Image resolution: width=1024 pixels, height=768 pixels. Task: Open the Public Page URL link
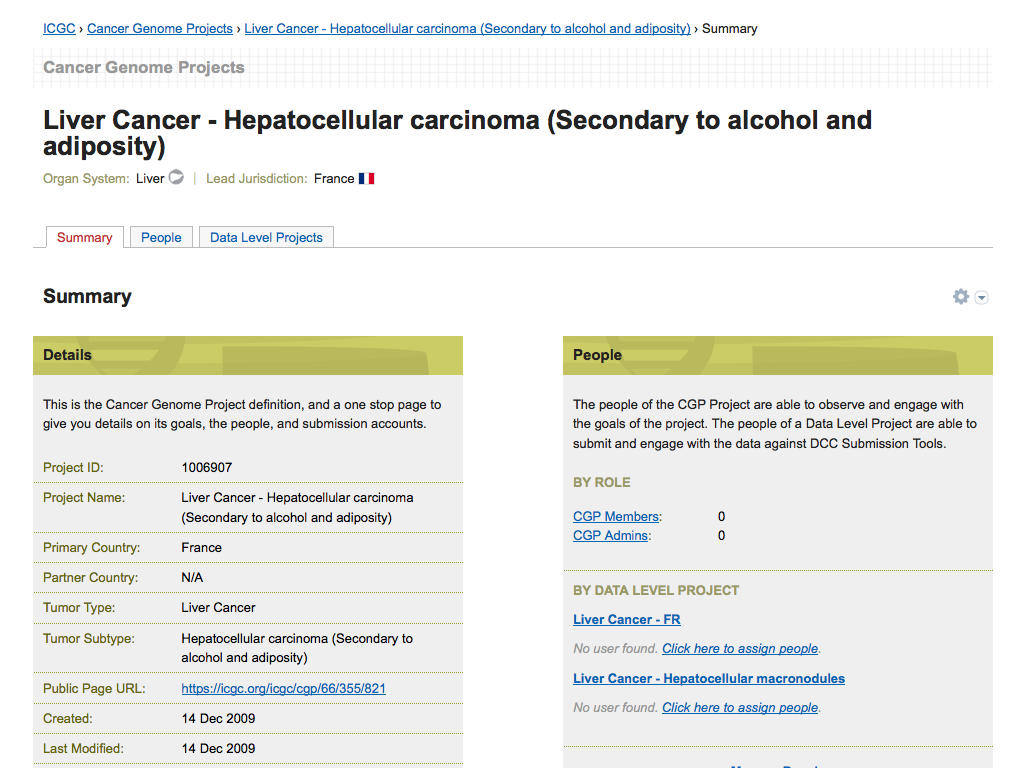(283, 688)
